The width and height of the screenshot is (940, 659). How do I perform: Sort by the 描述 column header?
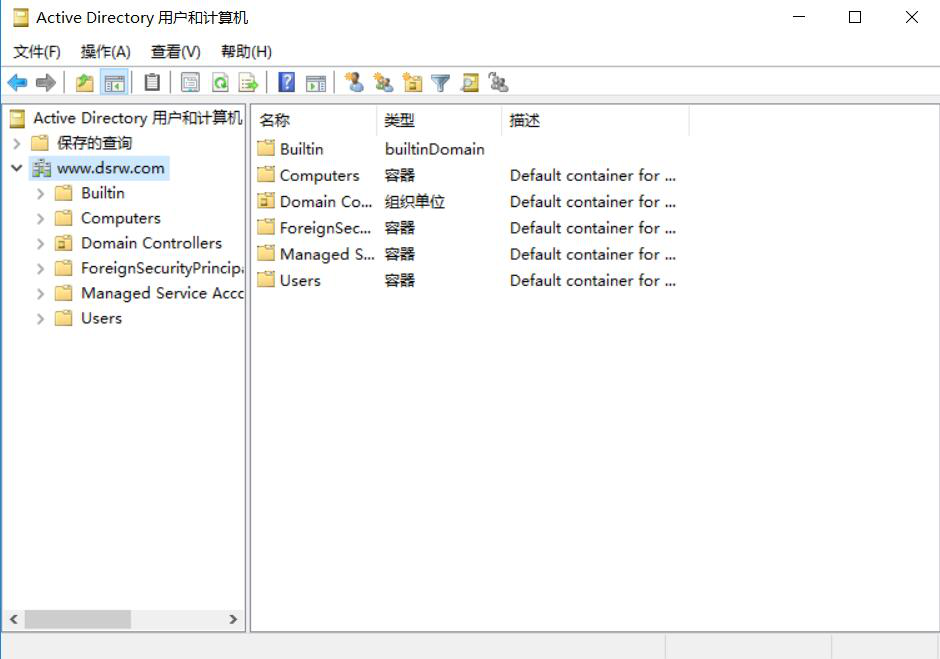(595, 121)
